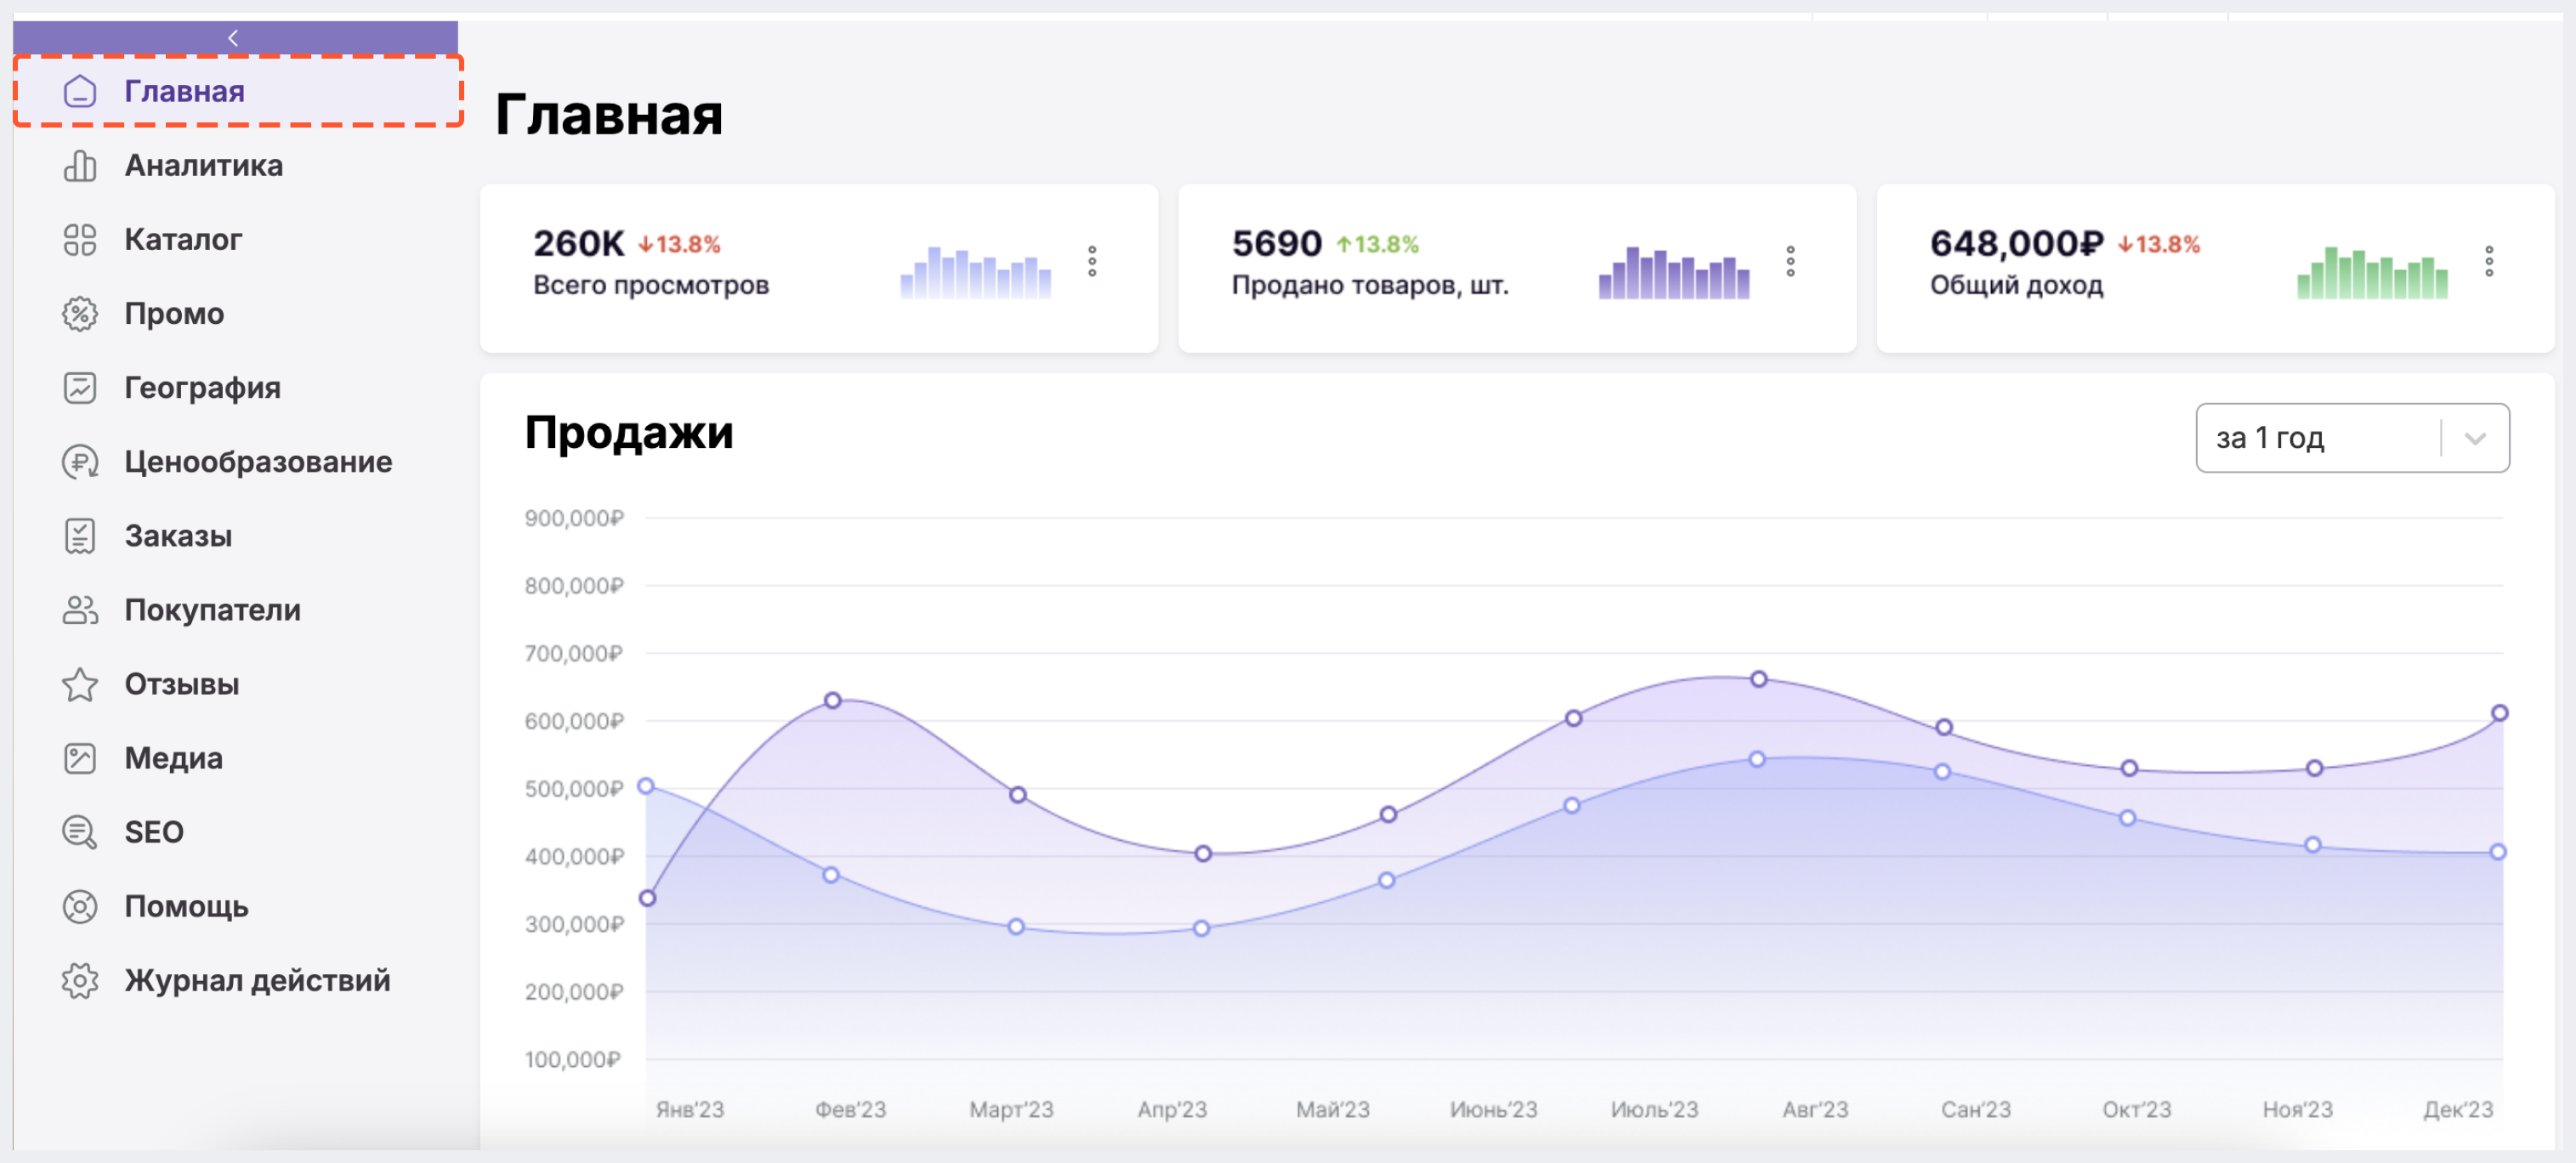The width and height of the screenshot is (2576, 1163).
Task: Open the Отзывы page
Action: pyautogui.click(x=181, y=684)
